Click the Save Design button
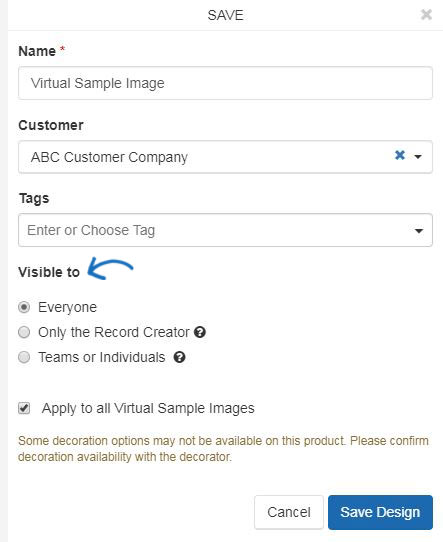This screenshot has height=542, width=443. (380, 512)
